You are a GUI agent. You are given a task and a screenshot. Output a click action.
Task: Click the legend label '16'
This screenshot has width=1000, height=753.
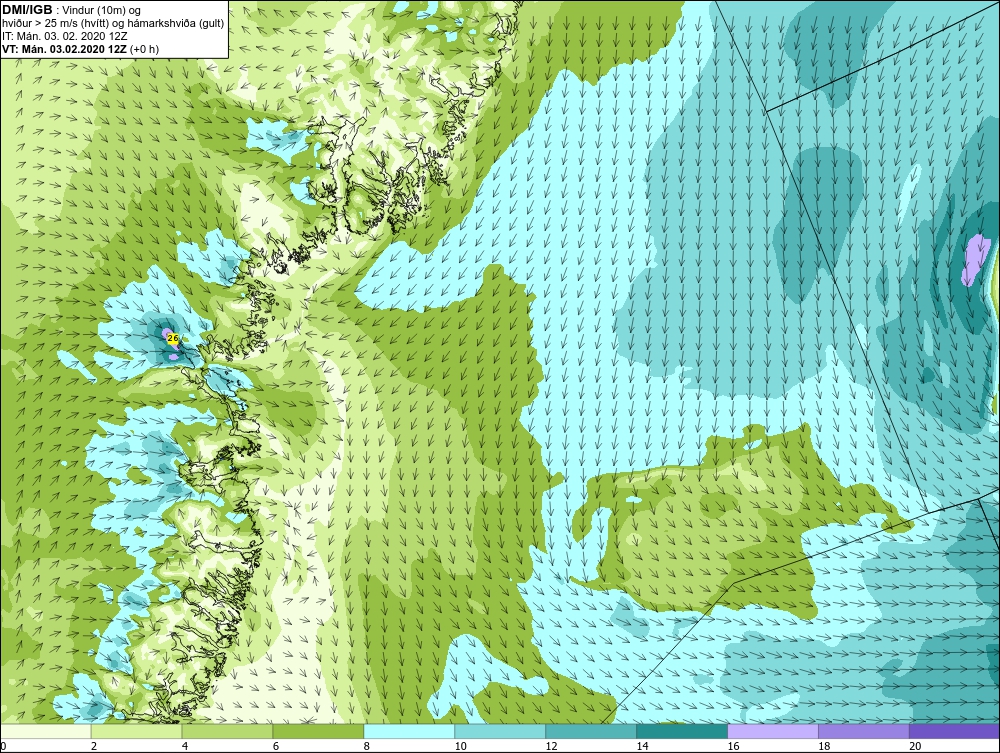733,746
